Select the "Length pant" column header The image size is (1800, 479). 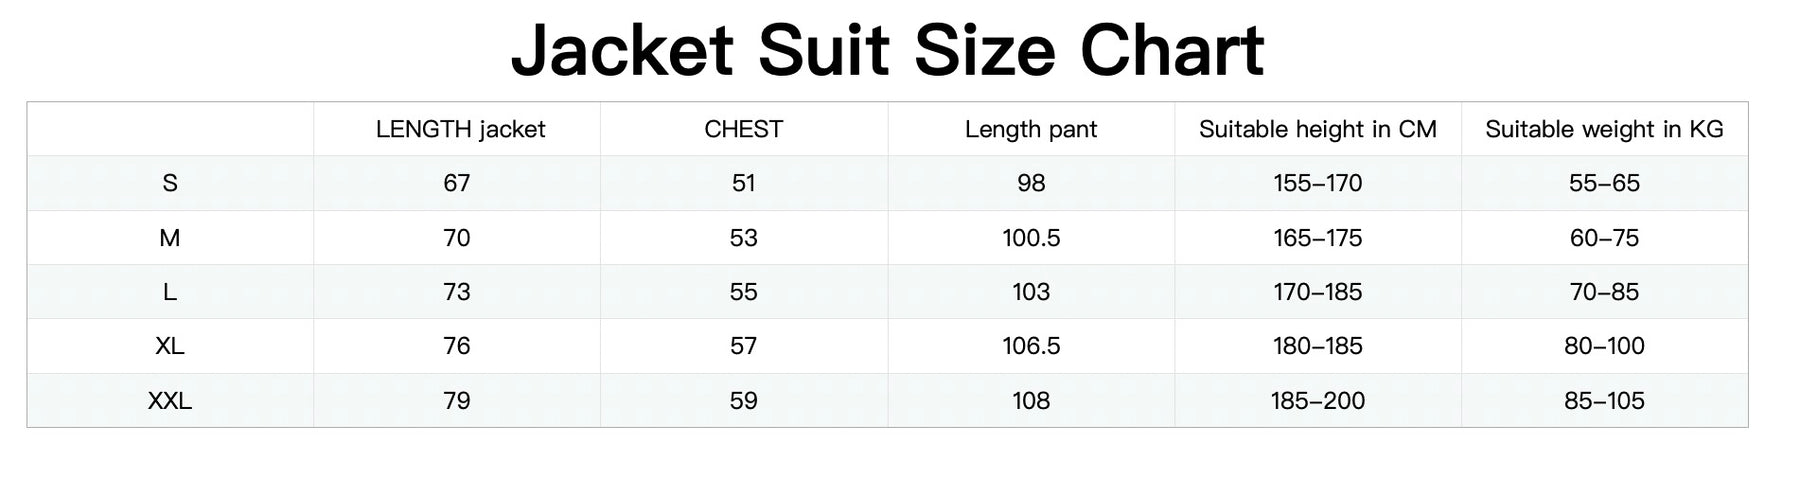[1030, 129]
